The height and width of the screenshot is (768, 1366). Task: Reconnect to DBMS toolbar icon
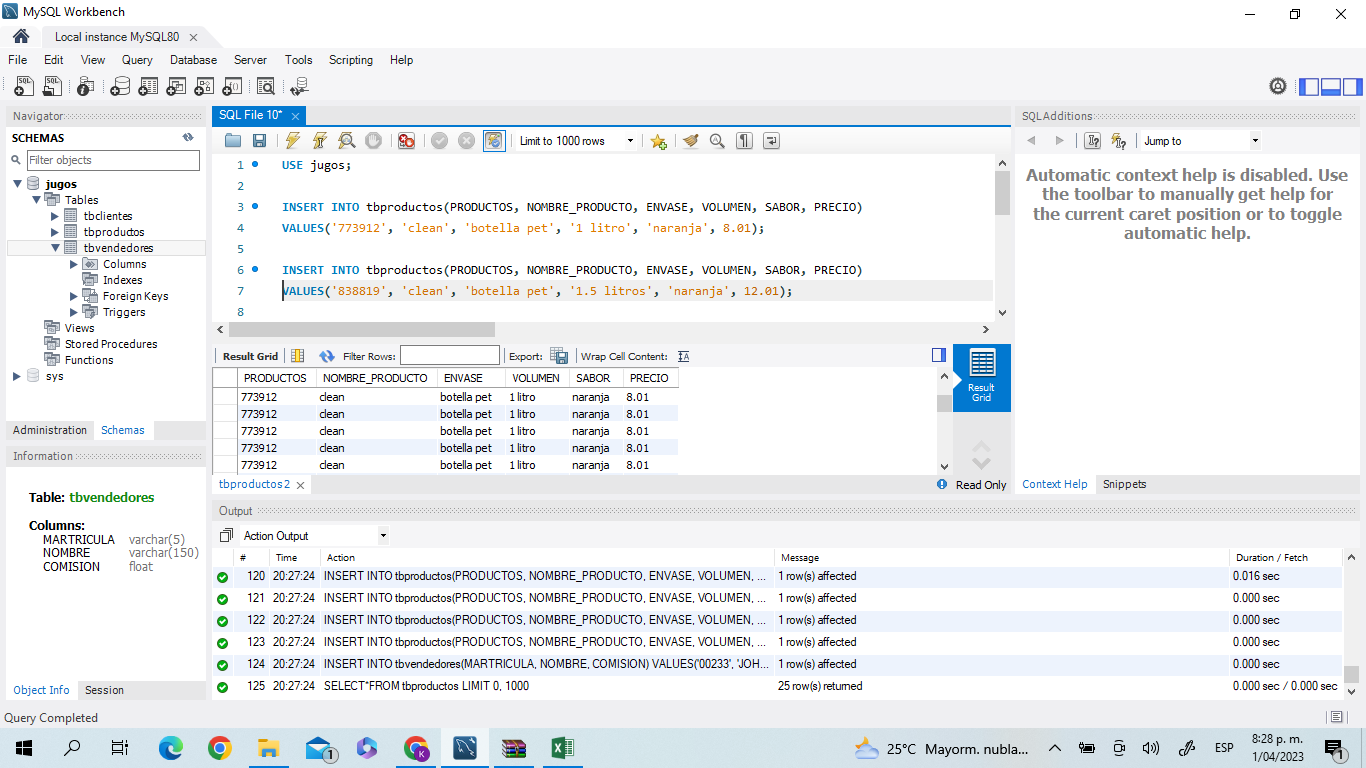point(299,87)
